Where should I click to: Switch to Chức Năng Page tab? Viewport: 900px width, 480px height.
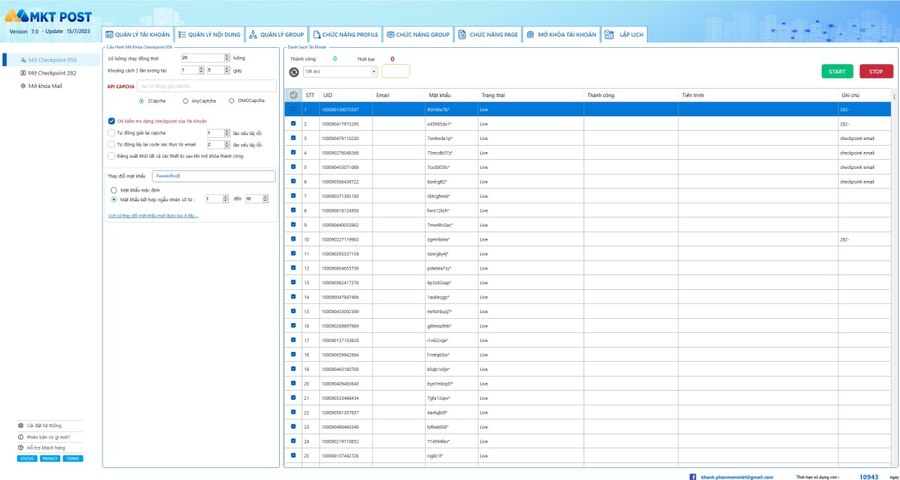tap(488, 34)
